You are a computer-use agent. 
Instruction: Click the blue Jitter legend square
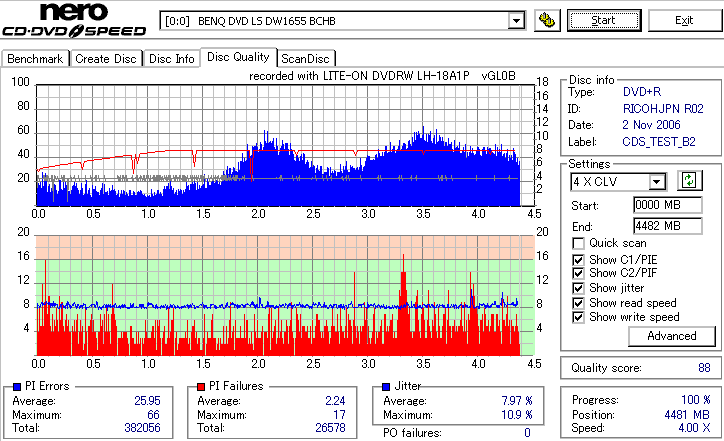pos(386,387)
